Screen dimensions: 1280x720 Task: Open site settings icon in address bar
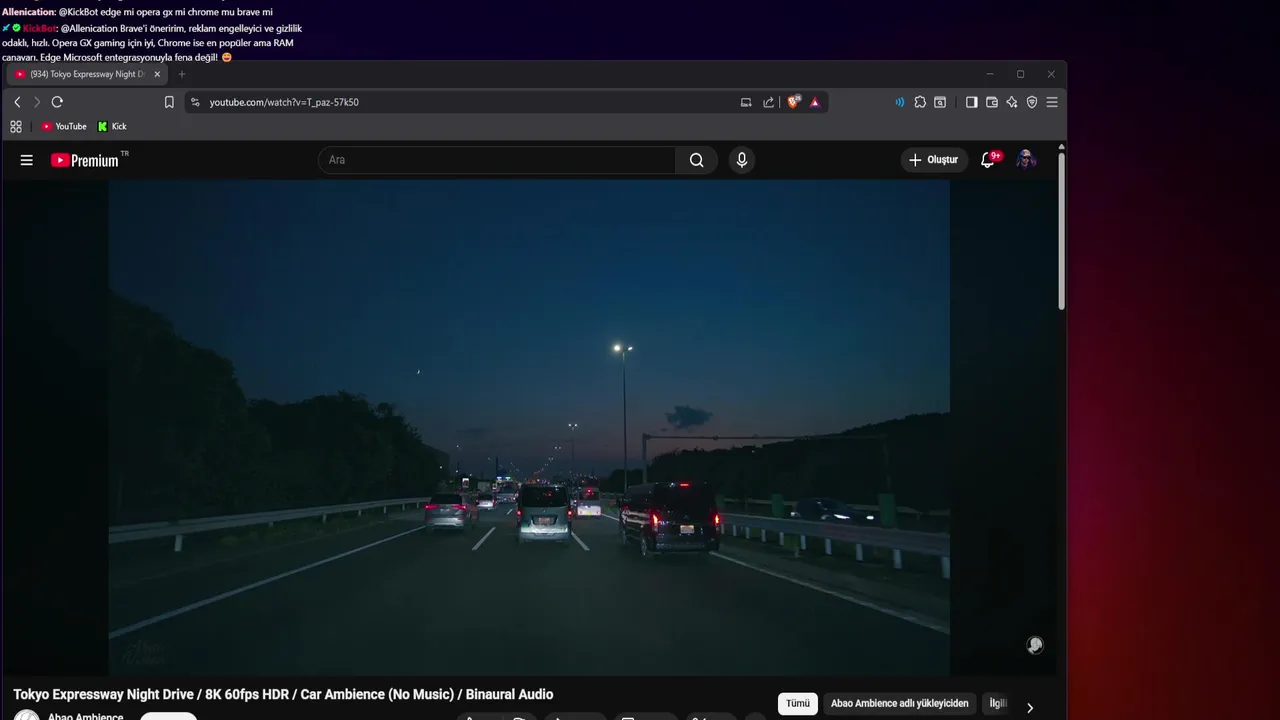(195, 102)
